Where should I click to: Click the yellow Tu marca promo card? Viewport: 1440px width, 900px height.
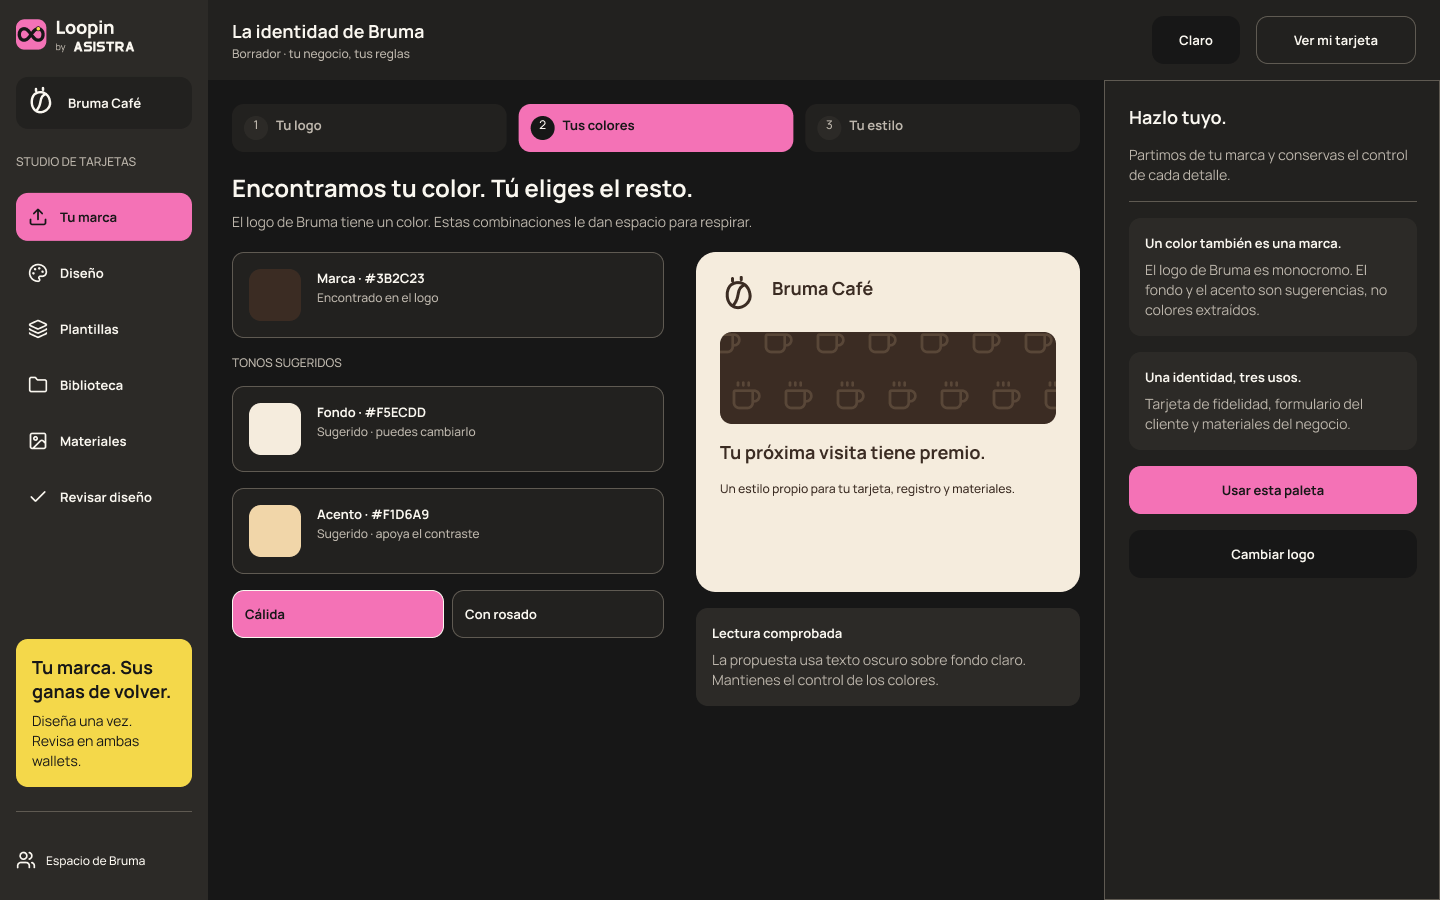tap(104, 713)
